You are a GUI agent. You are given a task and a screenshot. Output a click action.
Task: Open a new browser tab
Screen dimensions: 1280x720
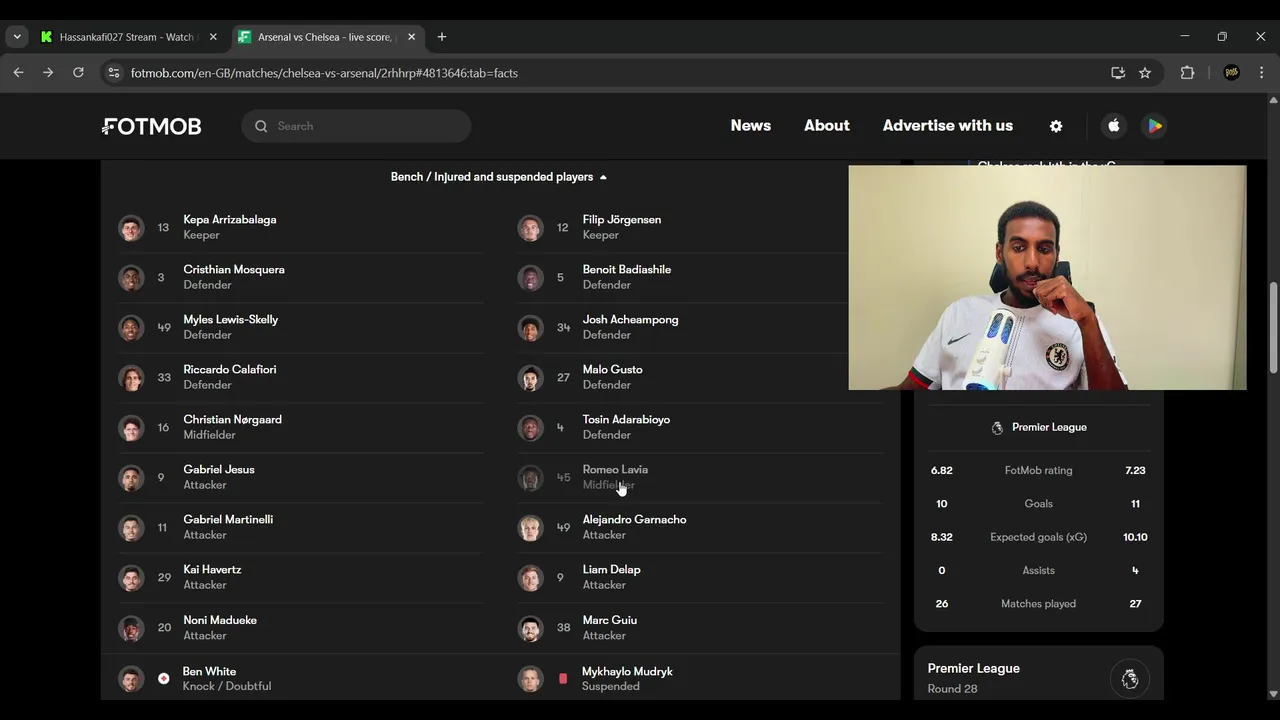[x=442, y=37]
